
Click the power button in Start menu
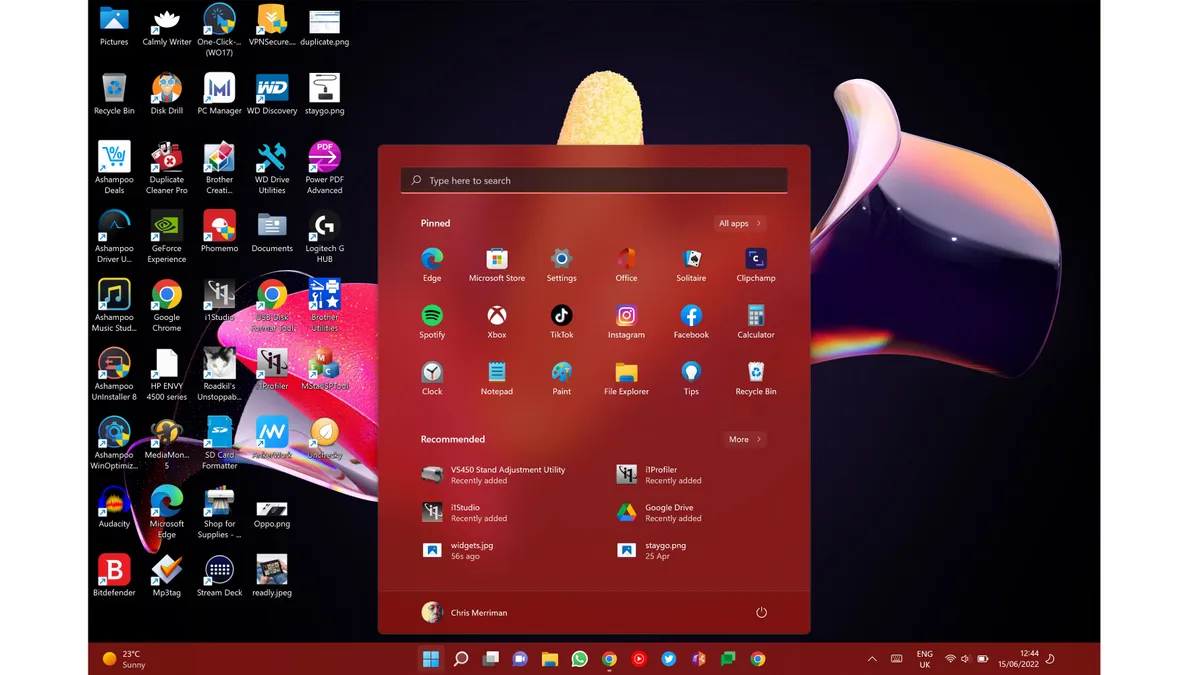click(x=761, y=612)
